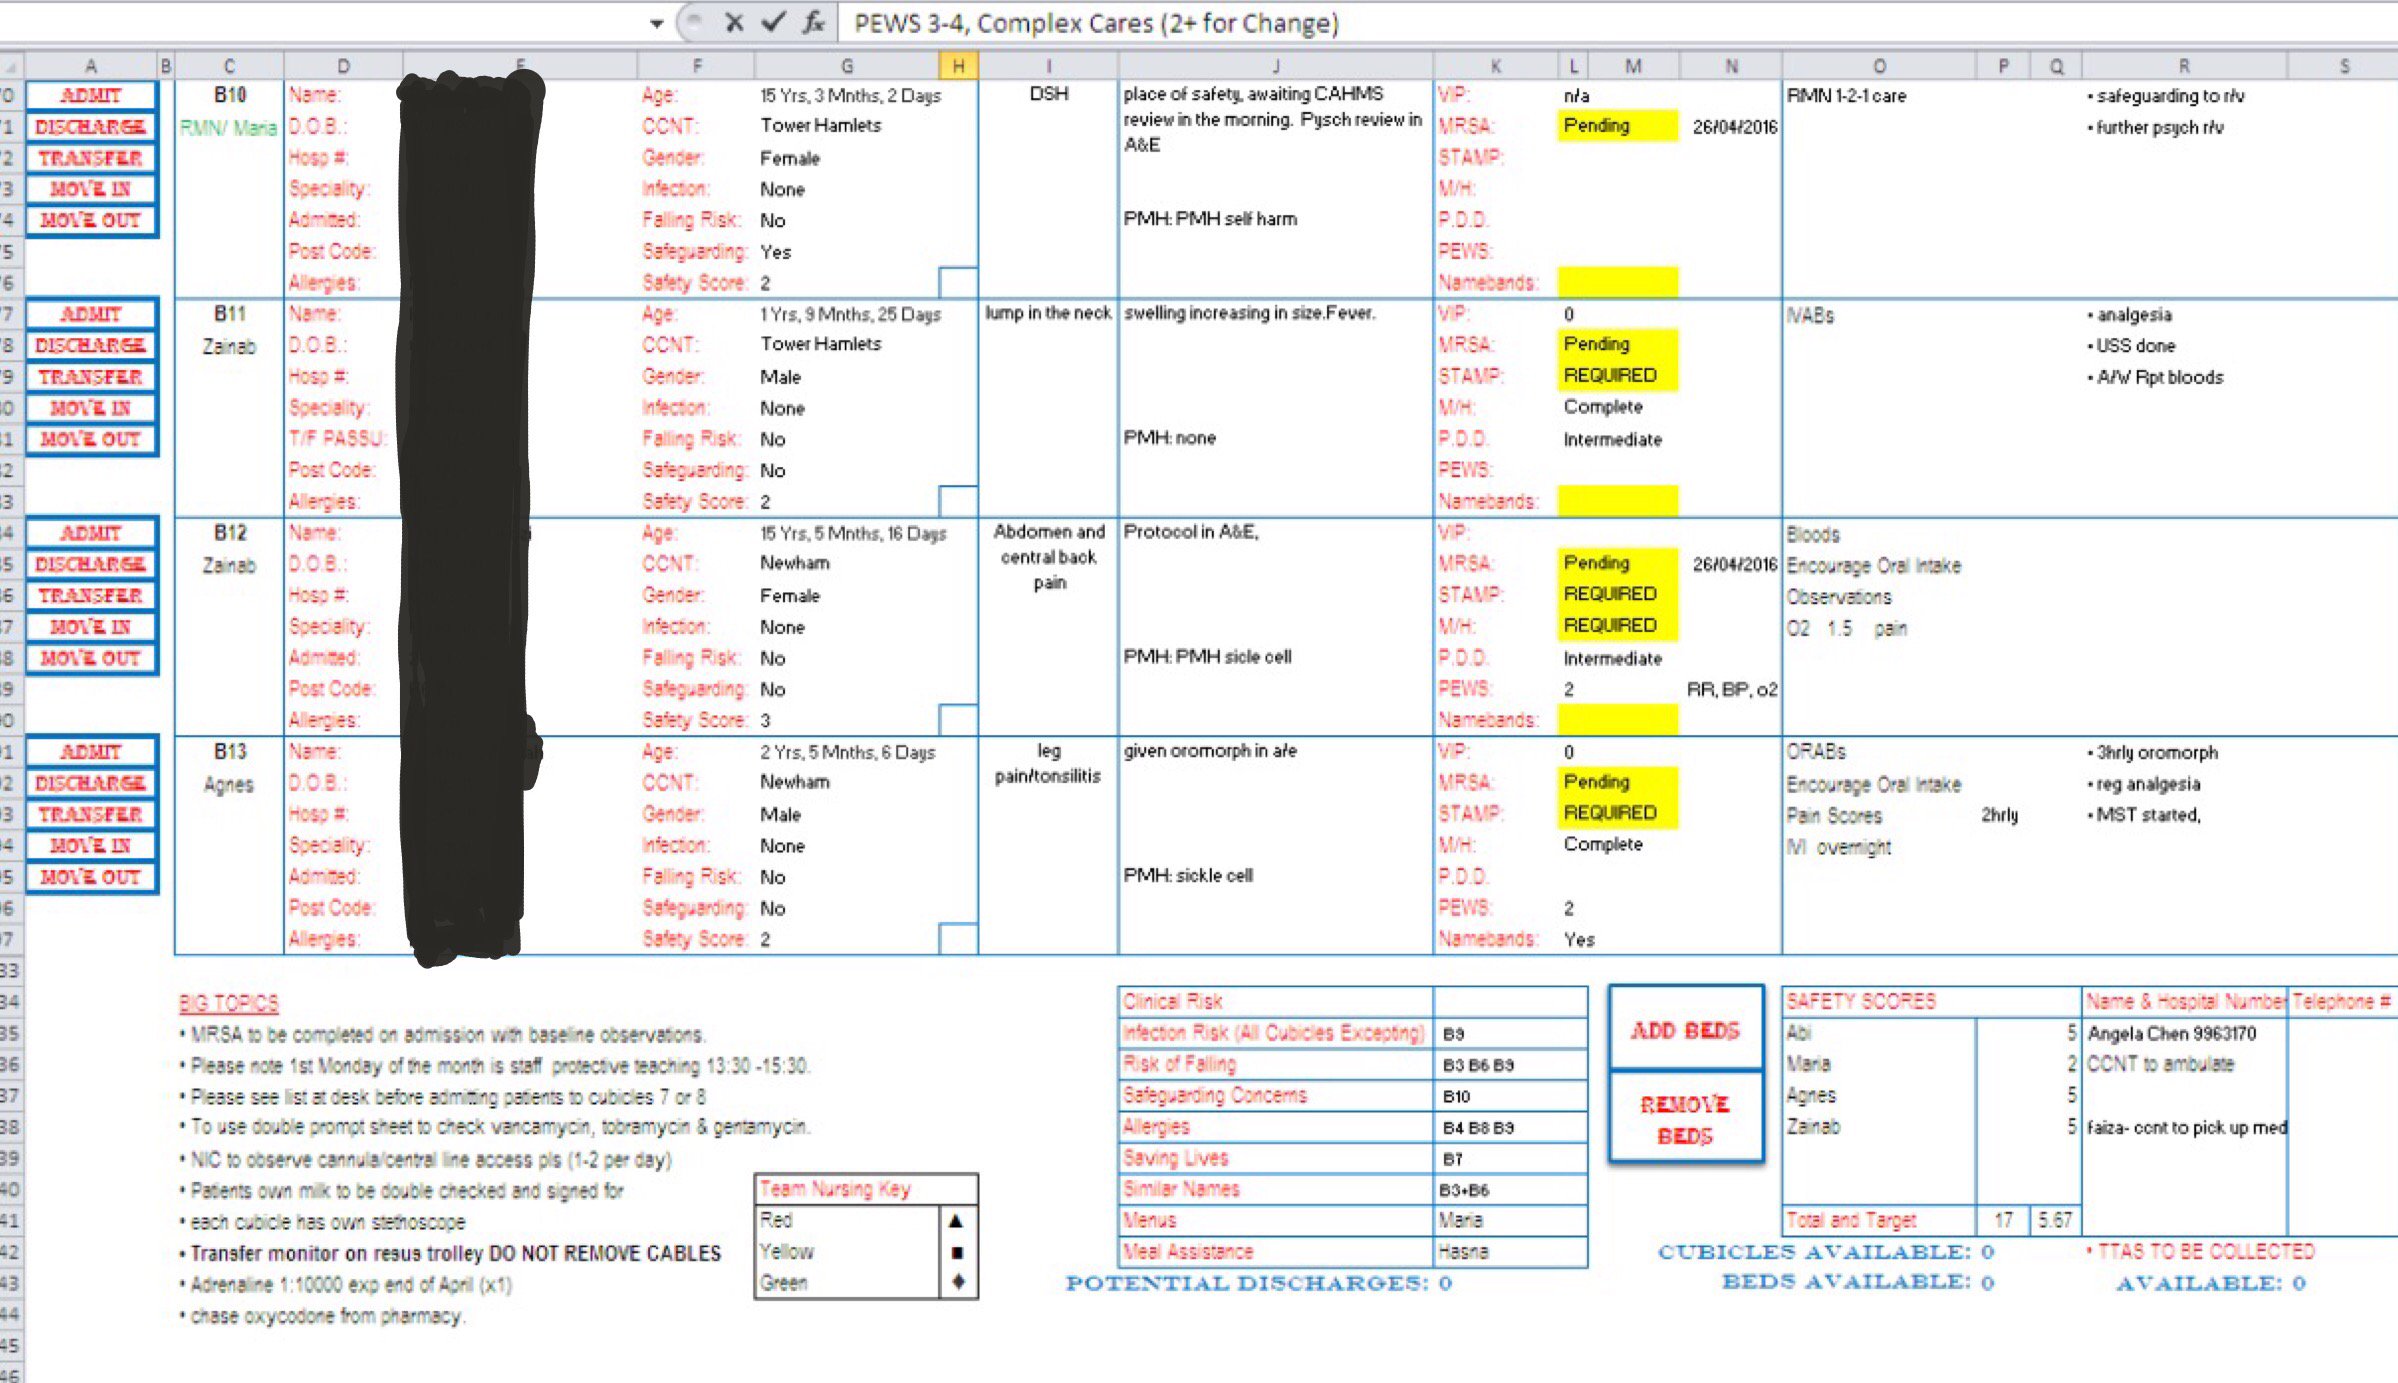Click the ADMIT button for bed B13
The width and height of the screenshot is (2398, 1383).
click(x=91, y=752)
